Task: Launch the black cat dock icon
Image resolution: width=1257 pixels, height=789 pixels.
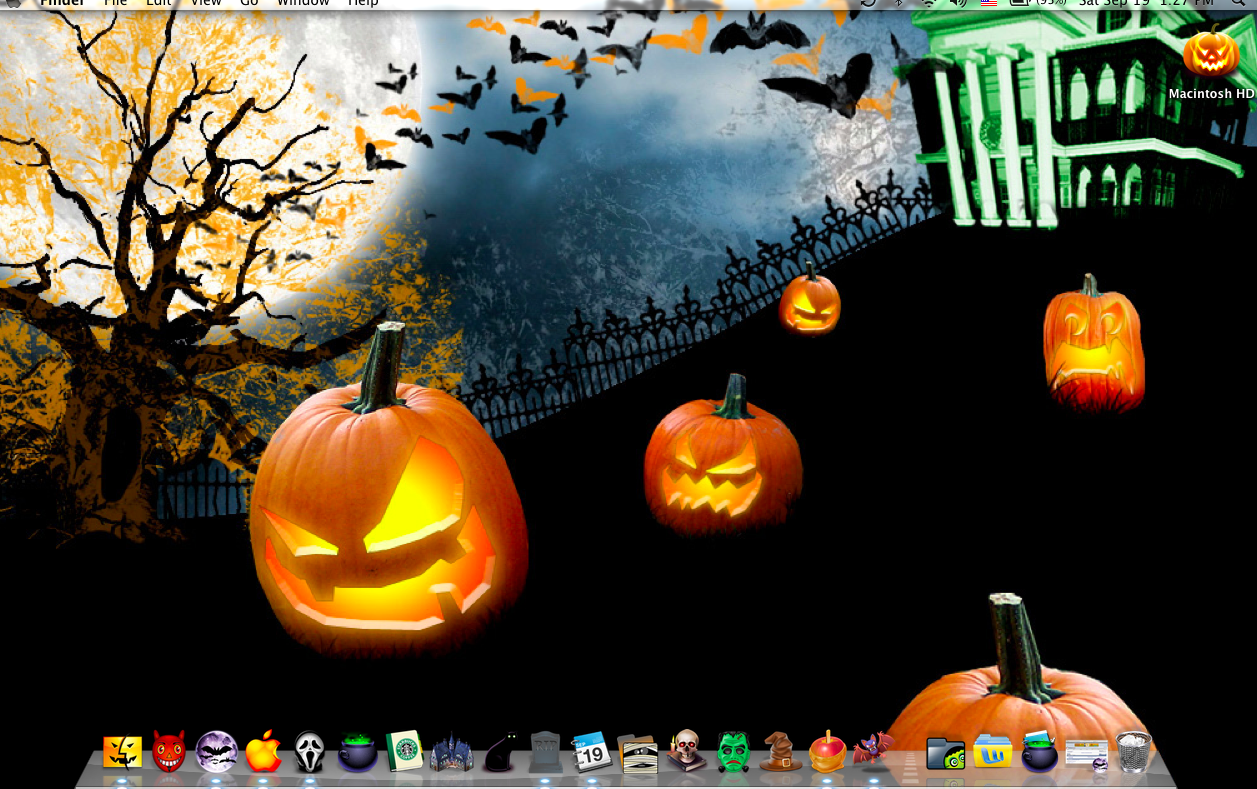Action: point(499,752)
